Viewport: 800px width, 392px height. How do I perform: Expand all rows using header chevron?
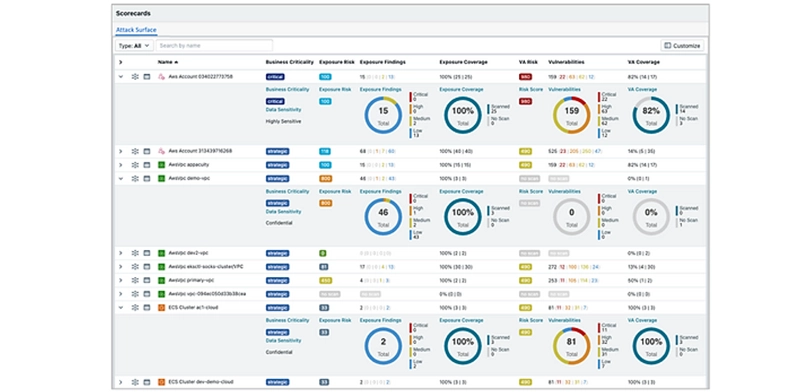[121, 62]
